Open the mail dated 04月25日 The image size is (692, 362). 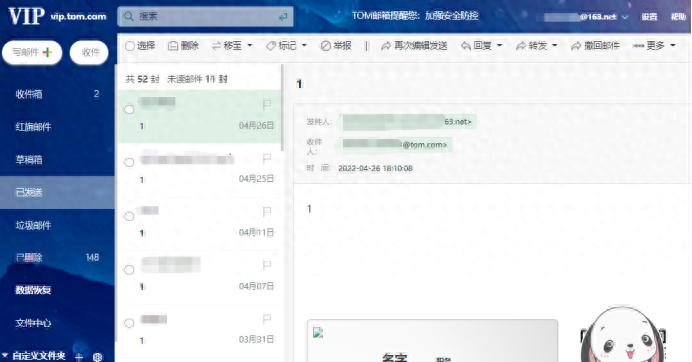[x=199, y=170]
